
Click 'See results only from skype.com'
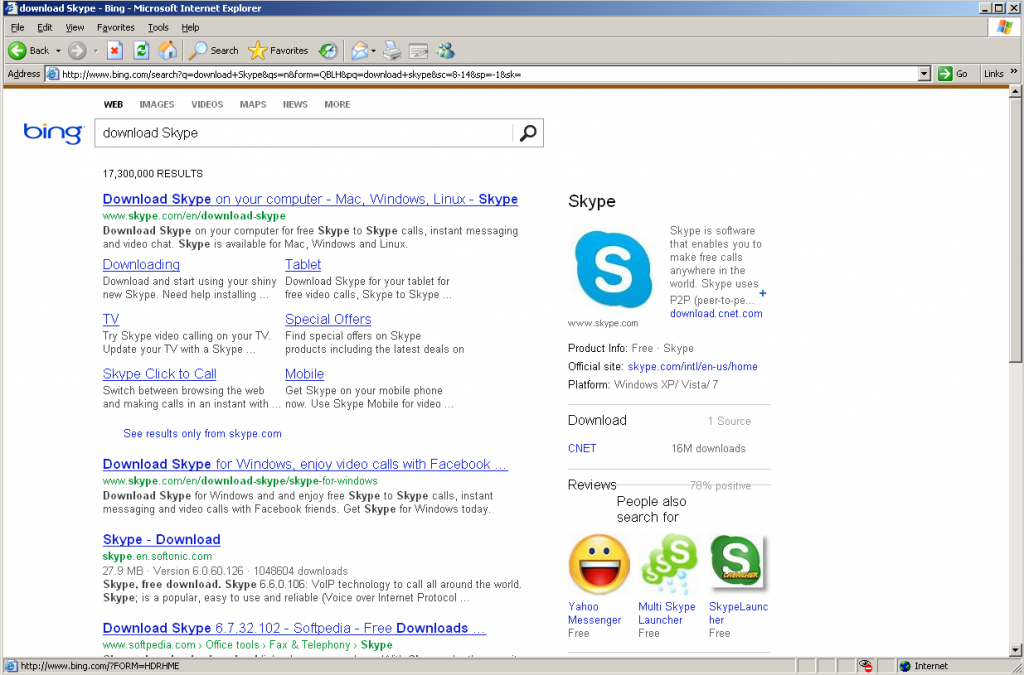(202, 433)
